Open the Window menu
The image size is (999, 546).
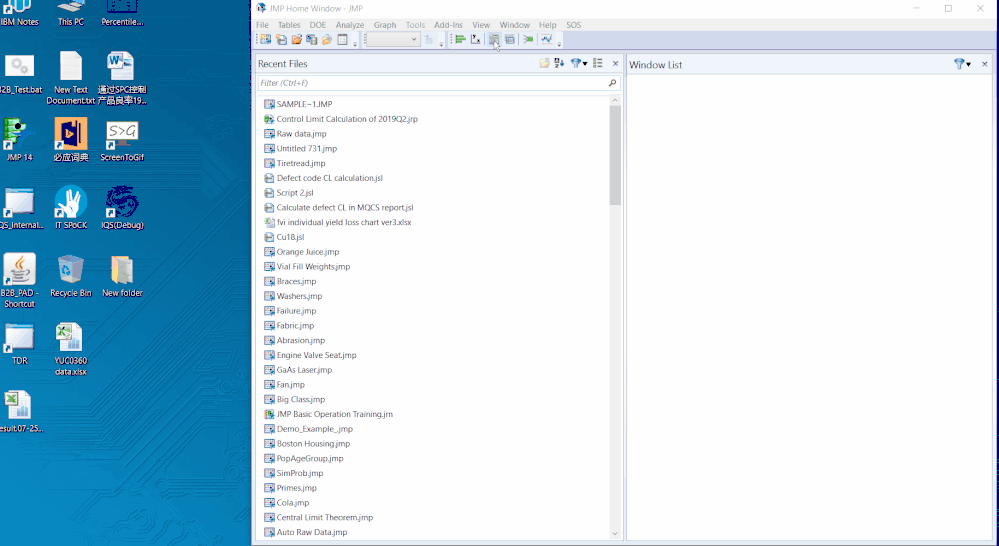click(514, 25)
